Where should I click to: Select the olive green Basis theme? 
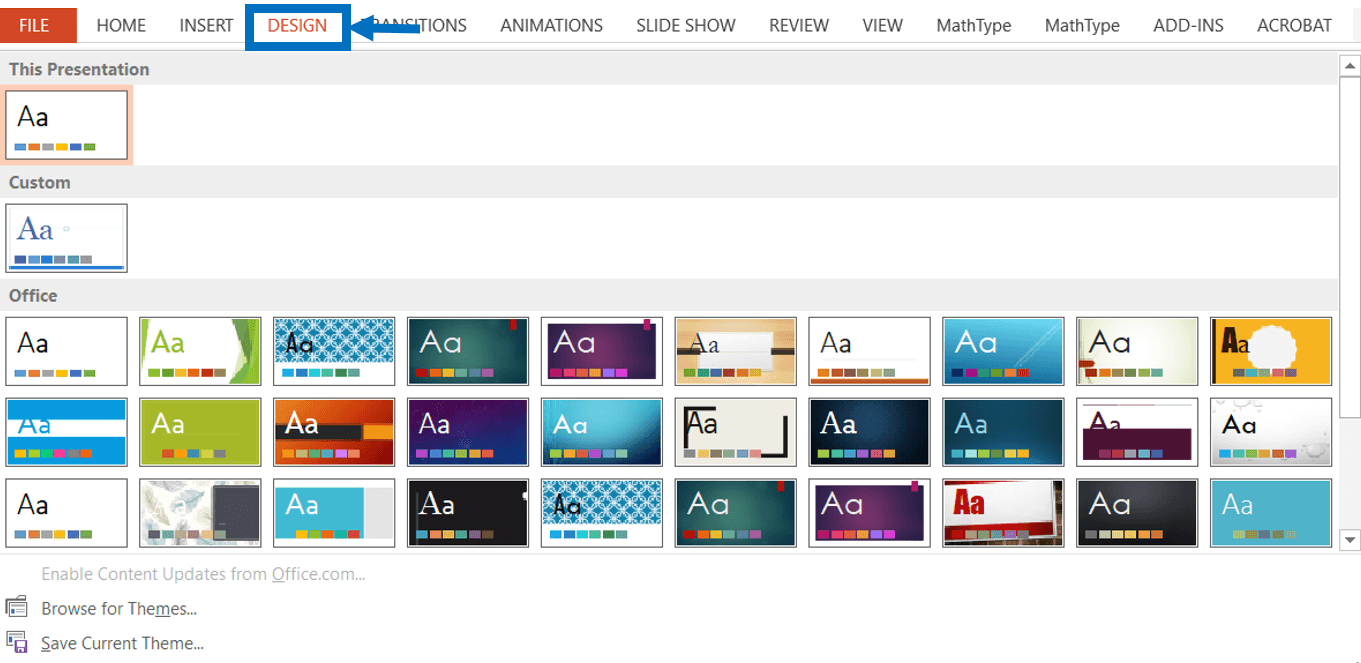200,432
